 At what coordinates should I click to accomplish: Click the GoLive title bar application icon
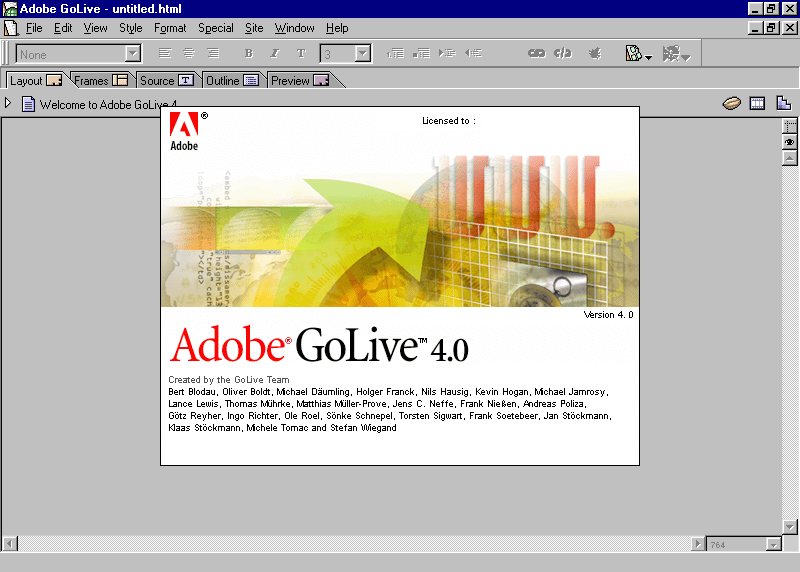pyautogui.click(x=10, y=9)
